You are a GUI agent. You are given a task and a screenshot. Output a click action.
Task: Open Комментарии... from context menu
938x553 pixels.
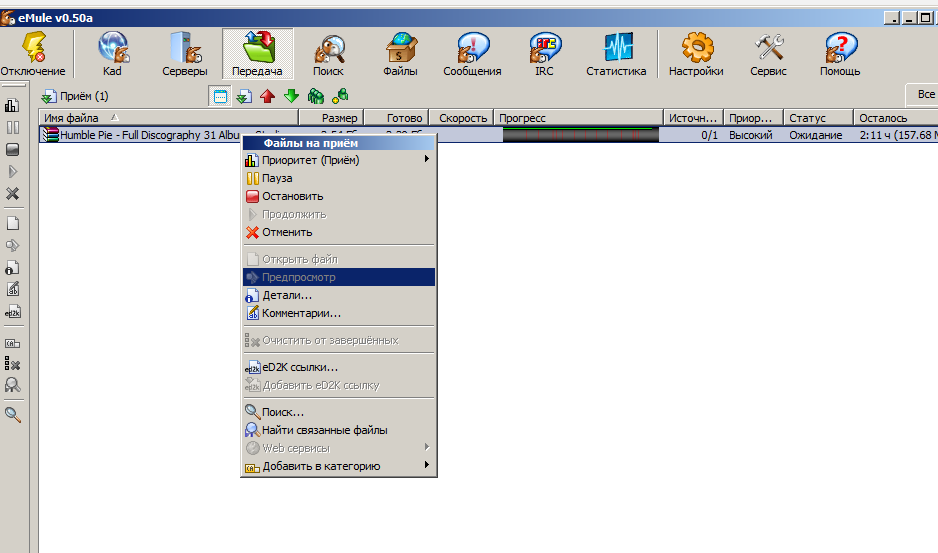(x=339, y=312)
